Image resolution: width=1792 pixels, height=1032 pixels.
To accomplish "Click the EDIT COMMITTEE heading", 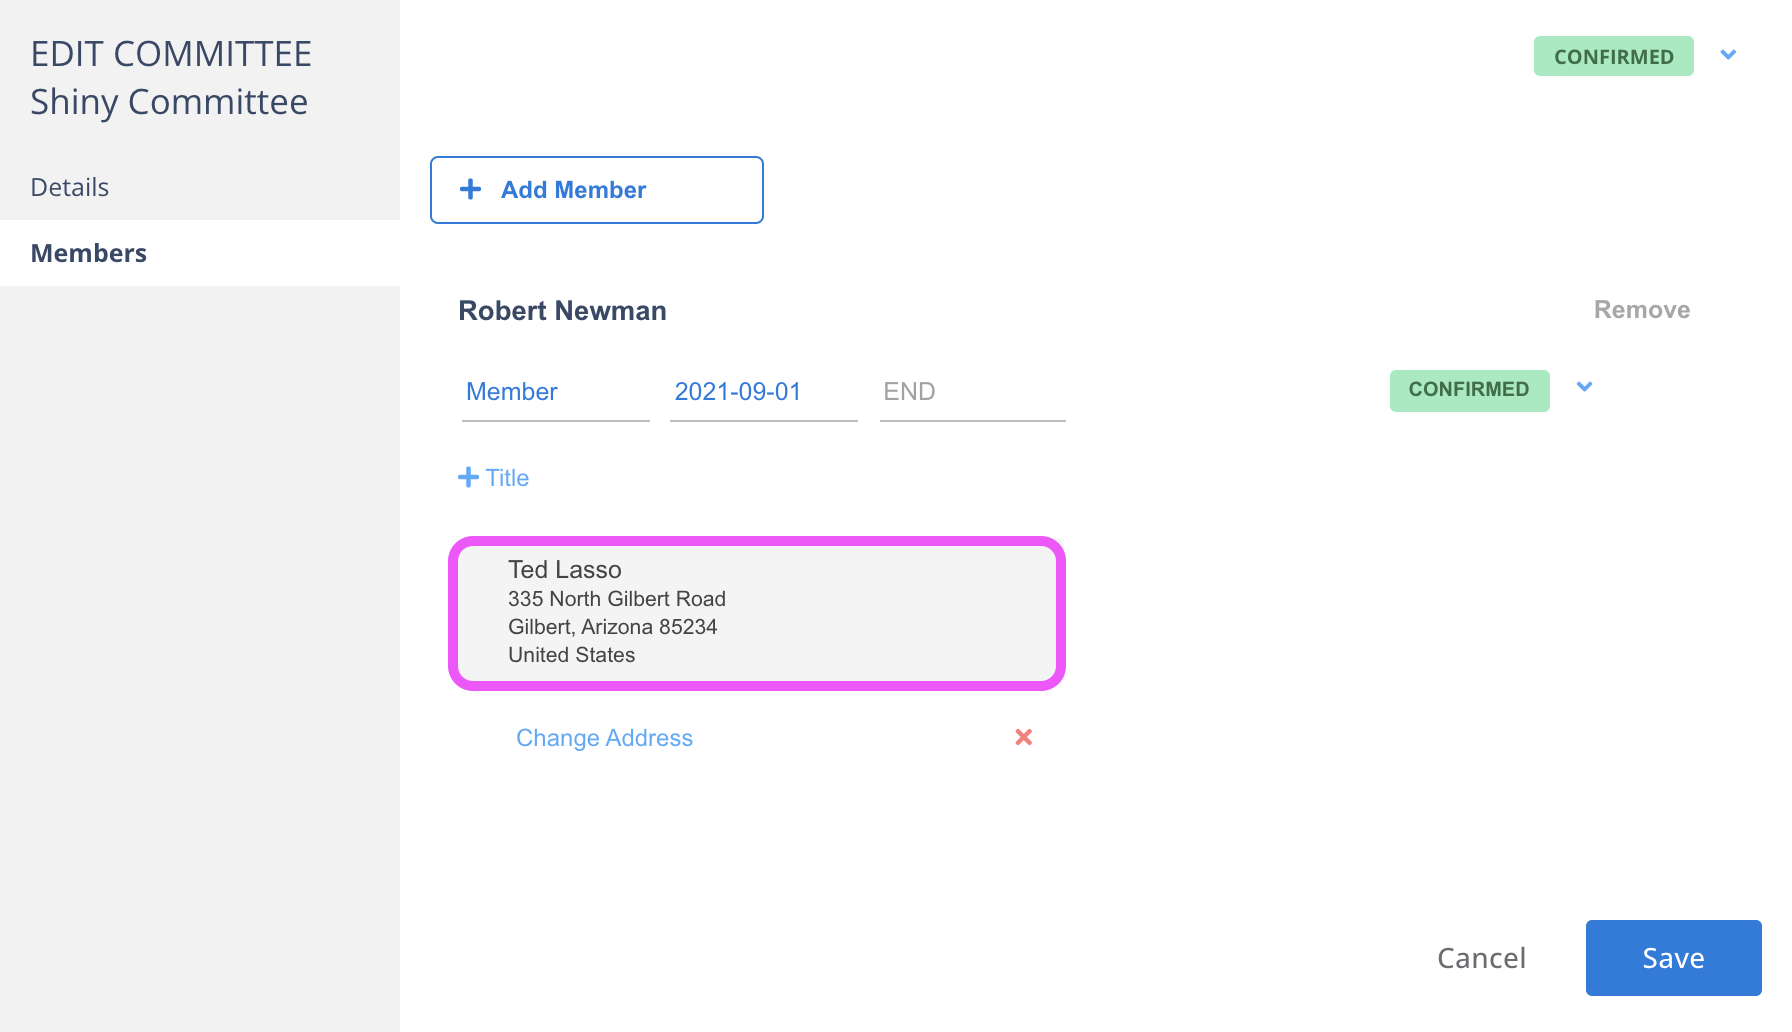I will coord(171,54).
